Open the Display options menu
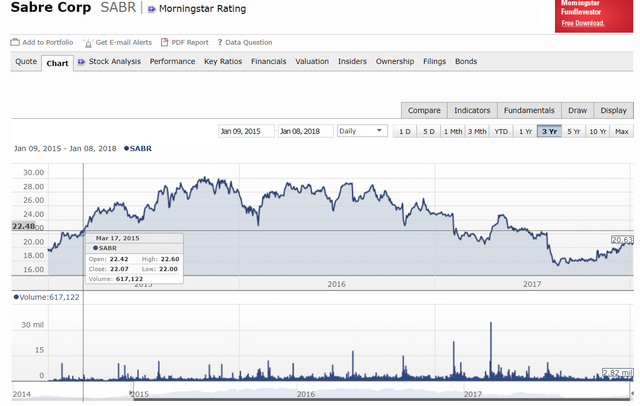Viewport: 640px width, 406px height. 613,110
